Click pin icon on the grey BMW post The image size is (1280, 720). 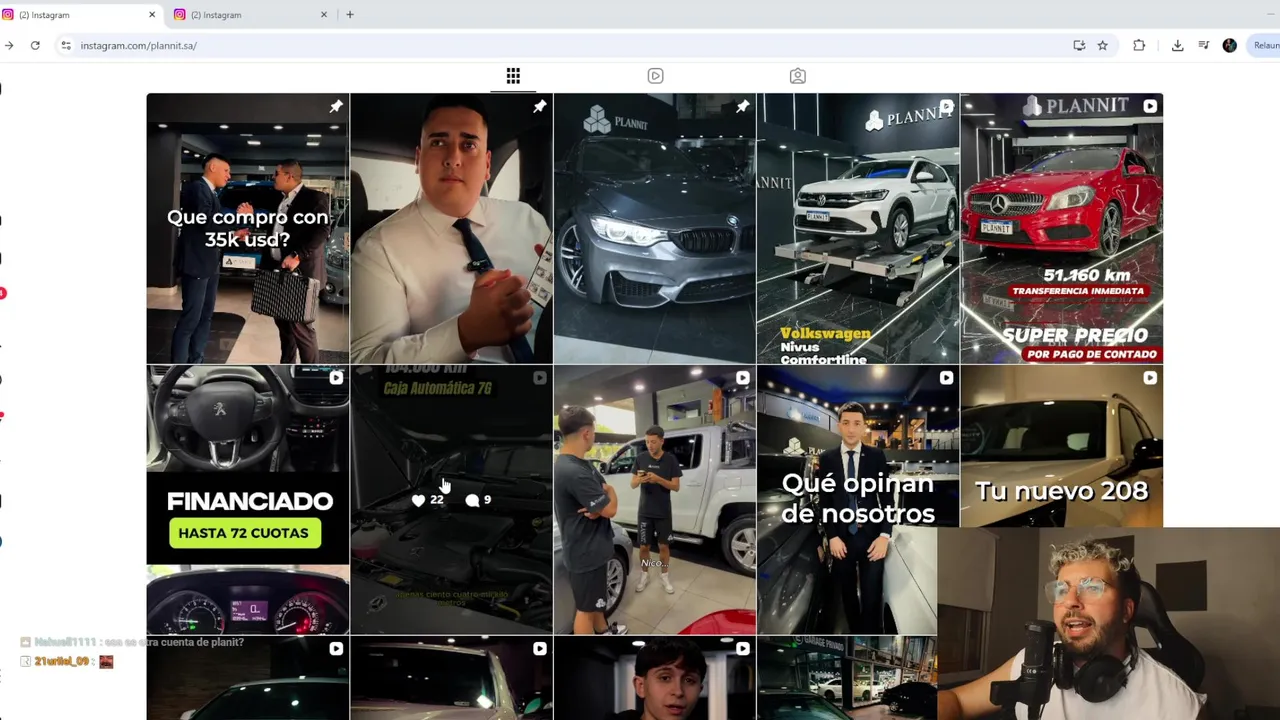point(743,106)
